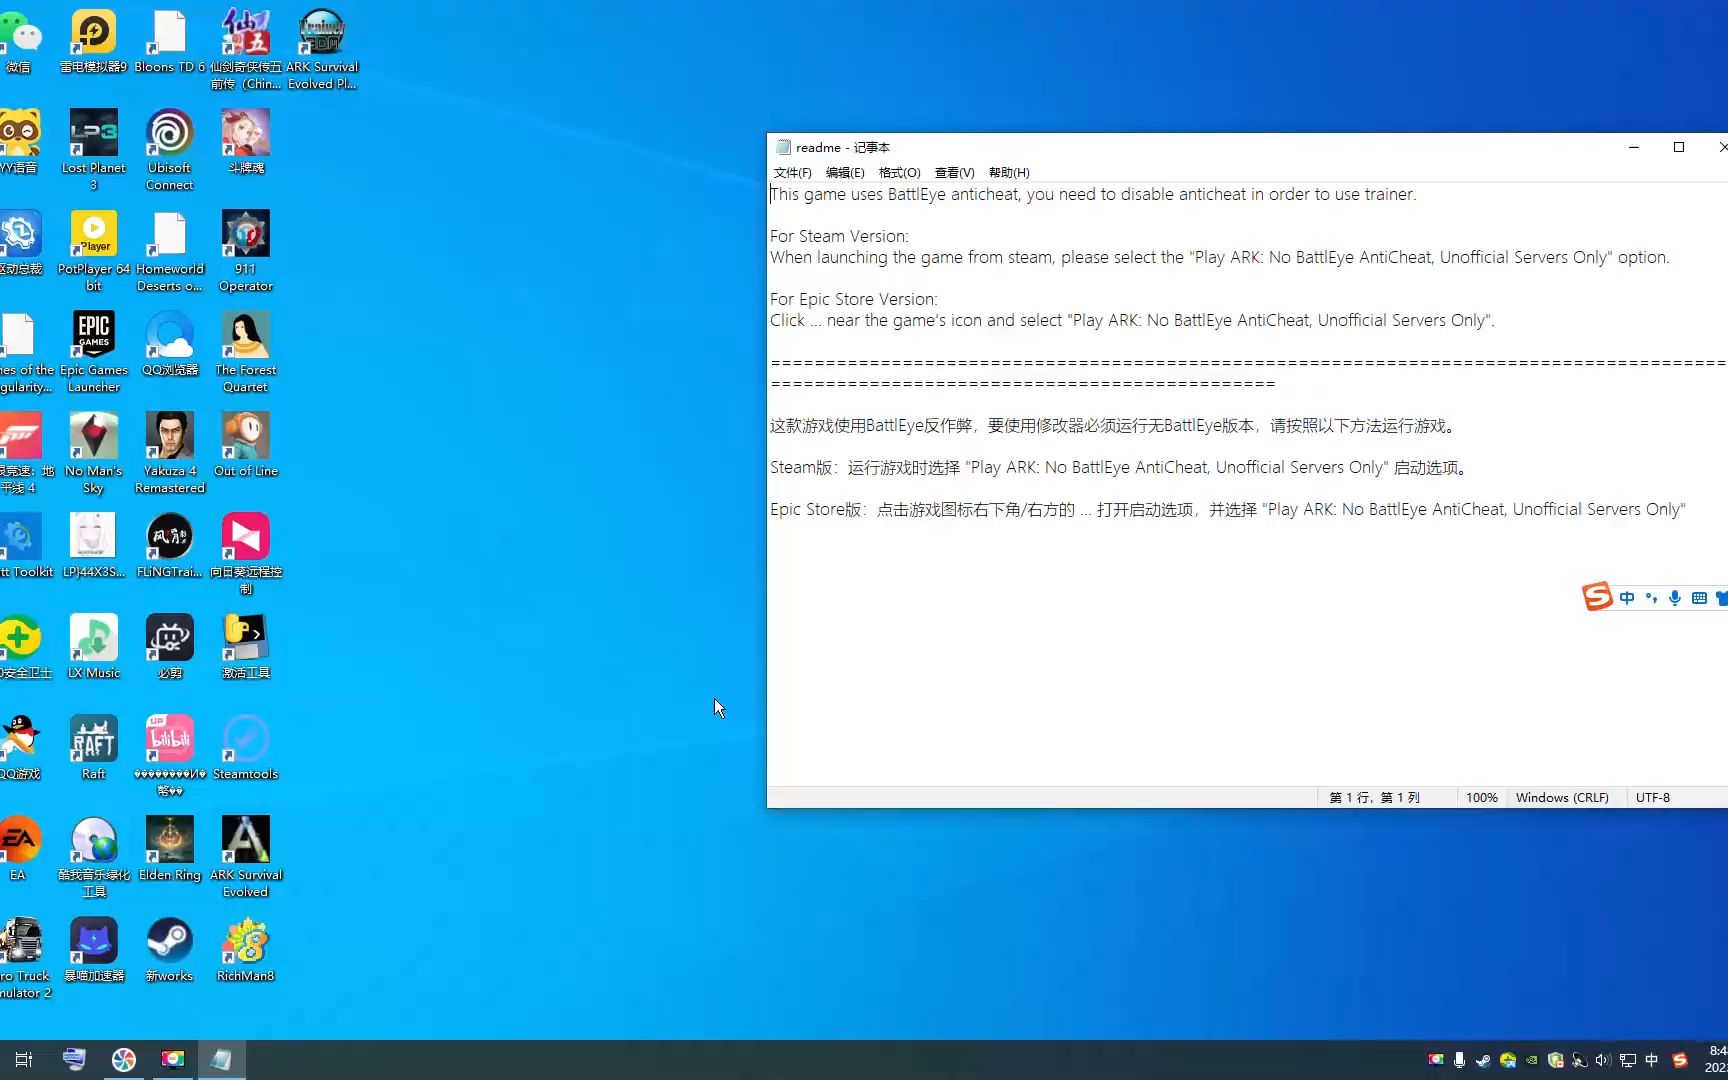The height and width of the screenshot is (1080, 1728).
Task: Open the 文件(F) menu in Notepad
Action: 792,172
